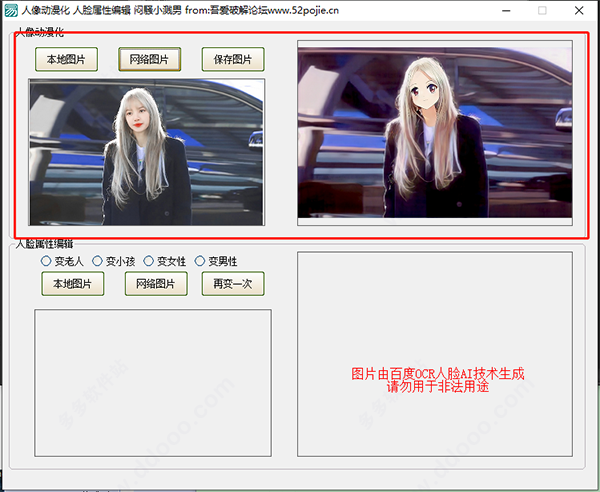Click 本地图片 button in 人脸属性编辑 section

[x=73, y=284]
